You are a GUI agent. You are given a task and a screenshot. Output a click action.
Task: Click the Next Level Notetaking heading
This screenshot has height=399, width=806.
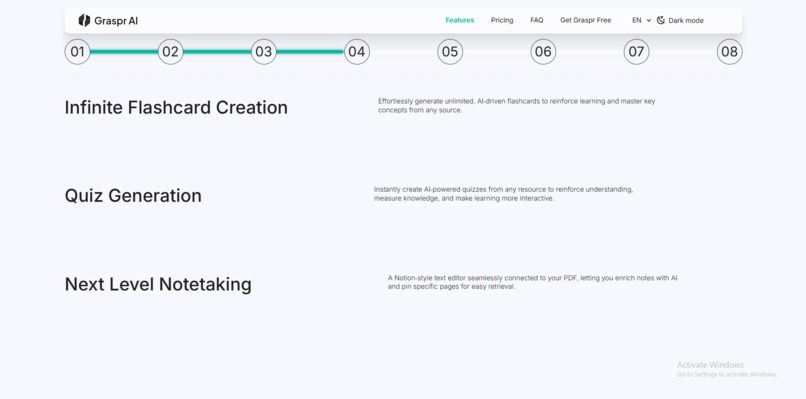[x=158, y=284]
